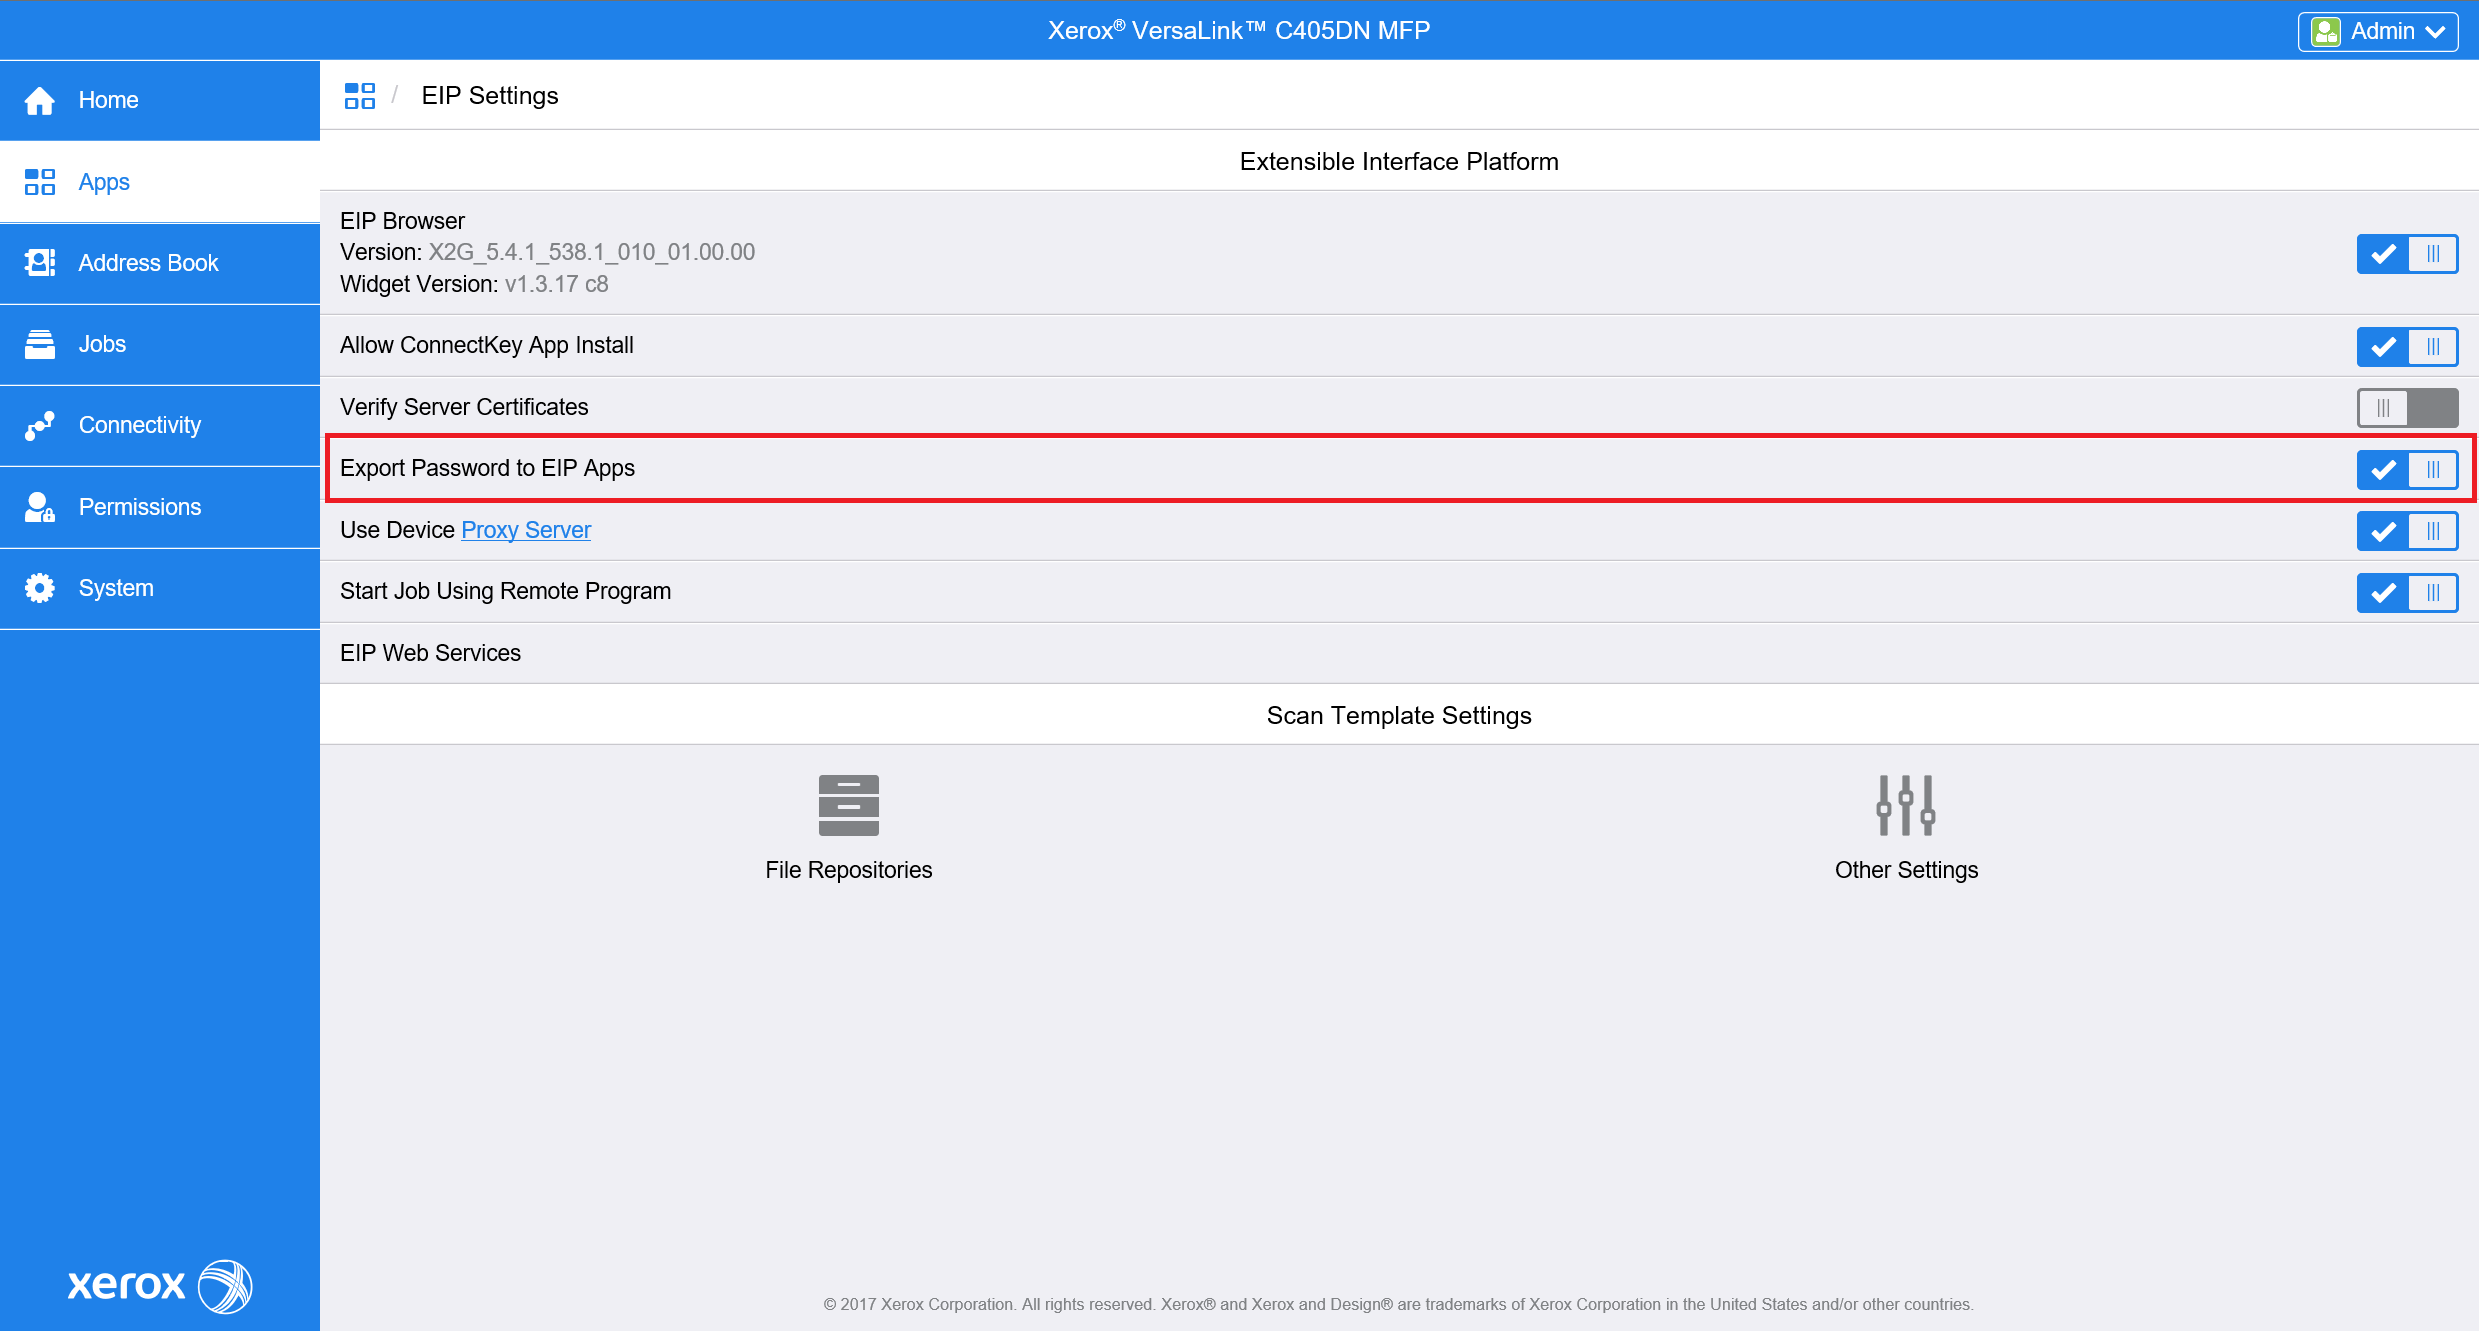Click the Xerox logo at bottom

pos(160,1285)
